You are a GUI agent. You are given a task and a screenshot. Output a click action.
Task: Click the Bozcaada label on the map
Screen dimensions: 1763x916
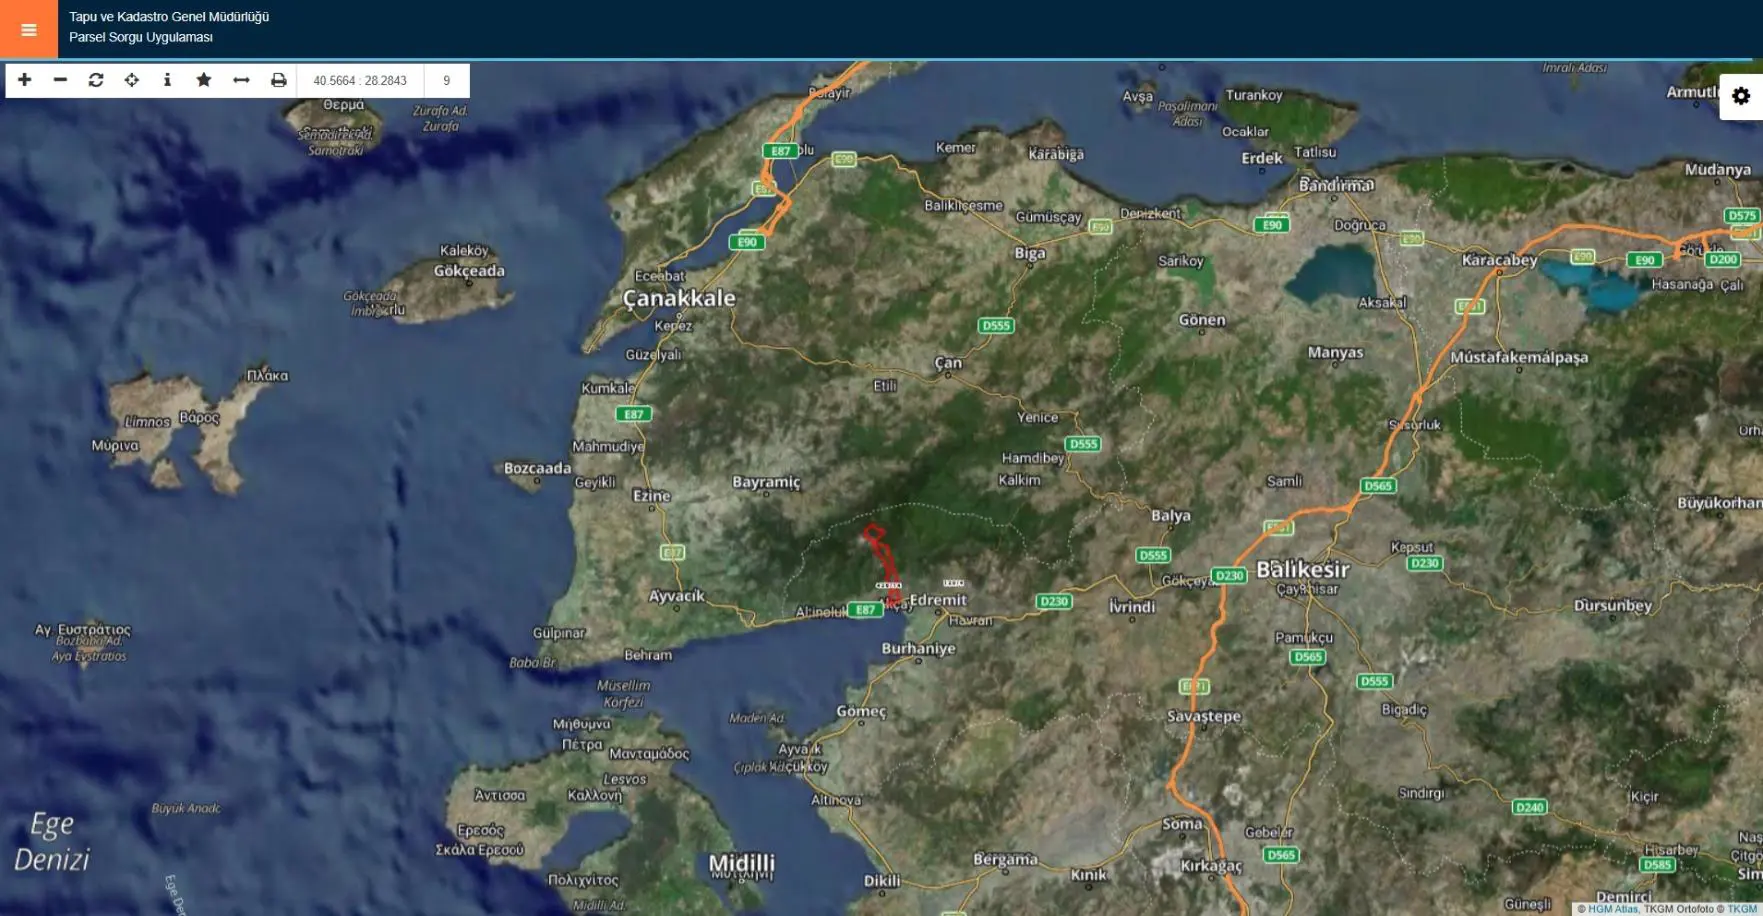(538, 468)
